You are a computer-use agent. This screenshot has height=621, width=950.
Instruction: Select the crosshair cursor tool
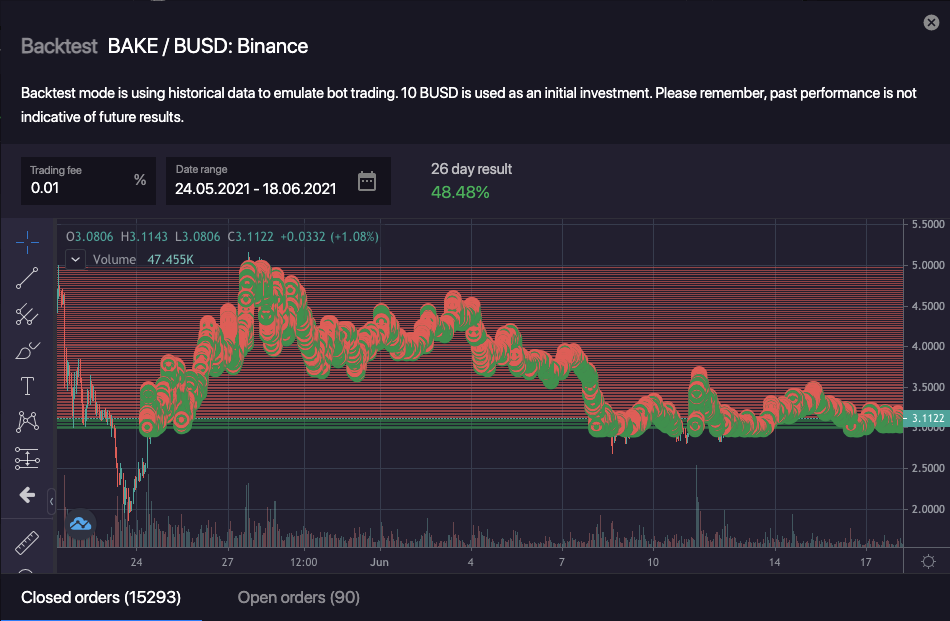coord(27,241)
